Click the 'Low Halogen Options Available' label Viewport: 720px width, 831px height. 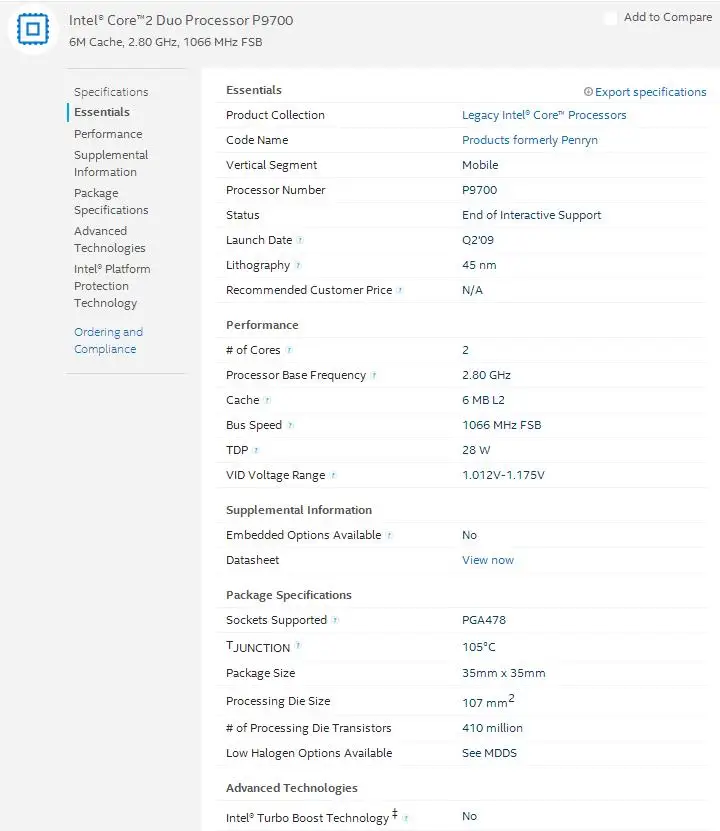pyautogui.click(x=309, y=753)
